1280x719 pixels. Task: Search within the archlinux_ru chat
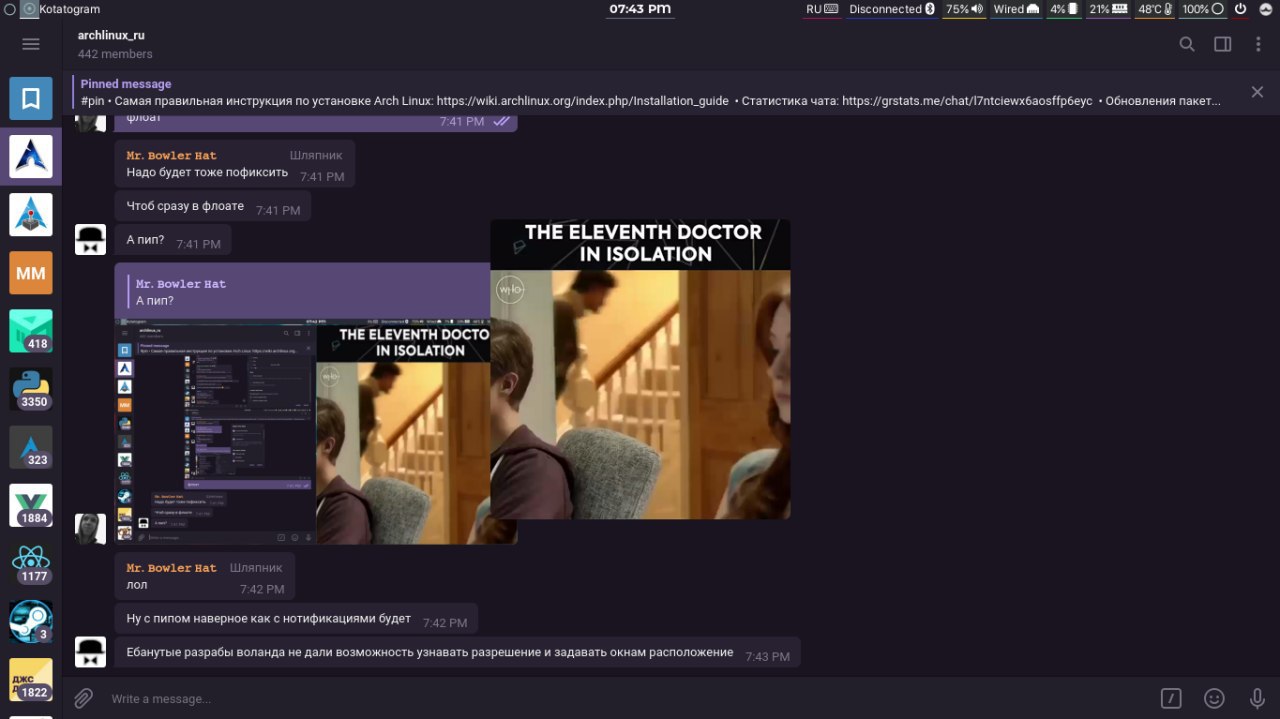[x=1187, y=44]
